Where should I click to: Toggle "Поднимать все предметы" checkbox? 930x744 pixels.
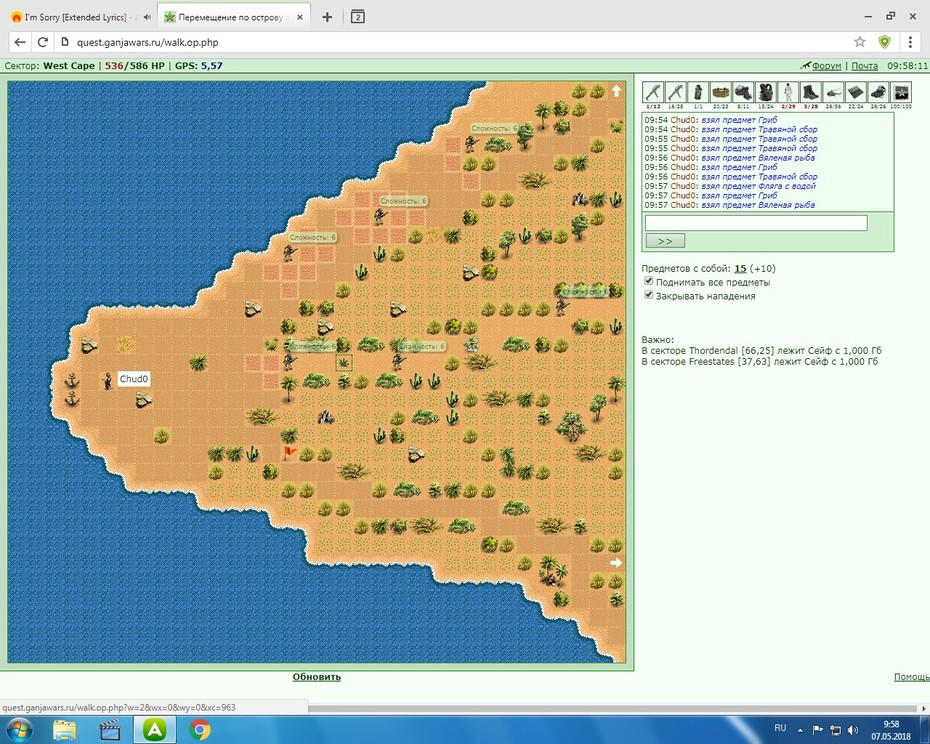tap(649, 281)
